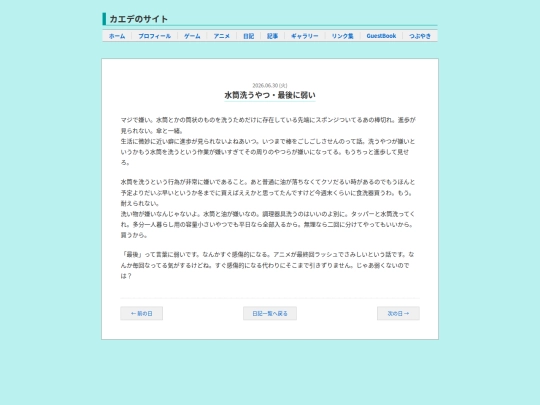The height and width of the screenshot is (405, 540).
Task: Click the 記事 navigation link
Action: [272, 36]
